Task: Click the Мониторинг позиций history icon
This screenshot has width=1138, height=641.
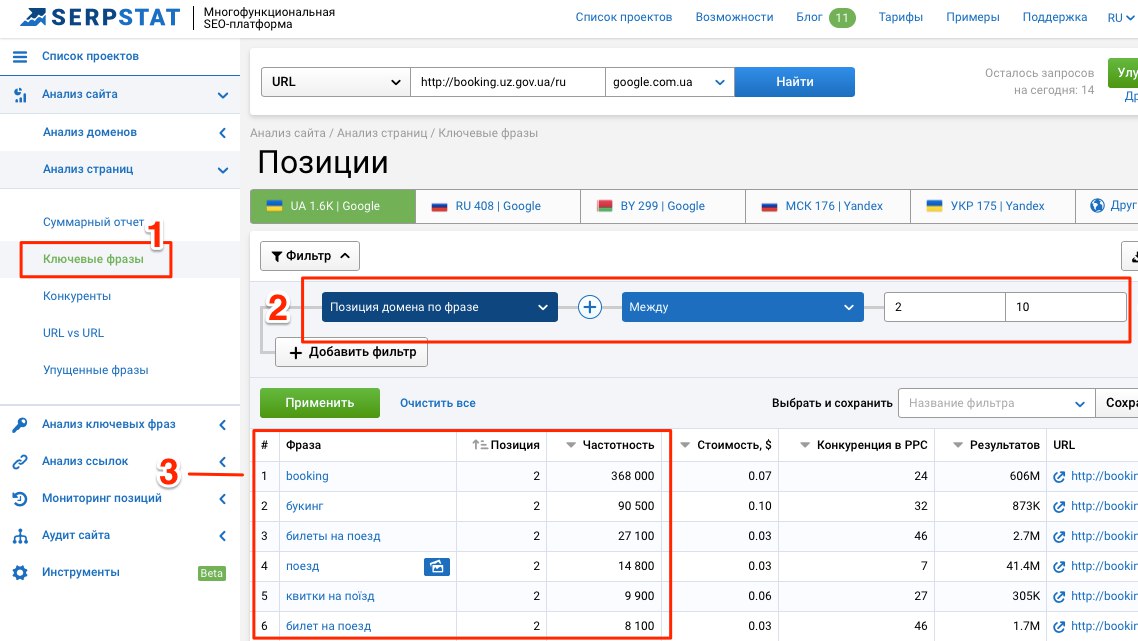Action: click(20, 499)
